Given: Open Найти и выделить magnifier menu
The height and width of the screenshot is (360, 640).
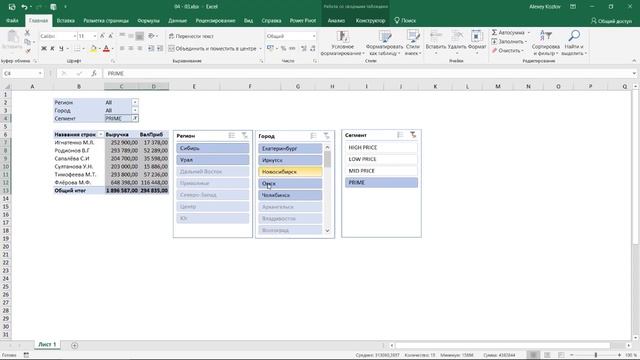Looking at the screenshot, I should (574, 43).
